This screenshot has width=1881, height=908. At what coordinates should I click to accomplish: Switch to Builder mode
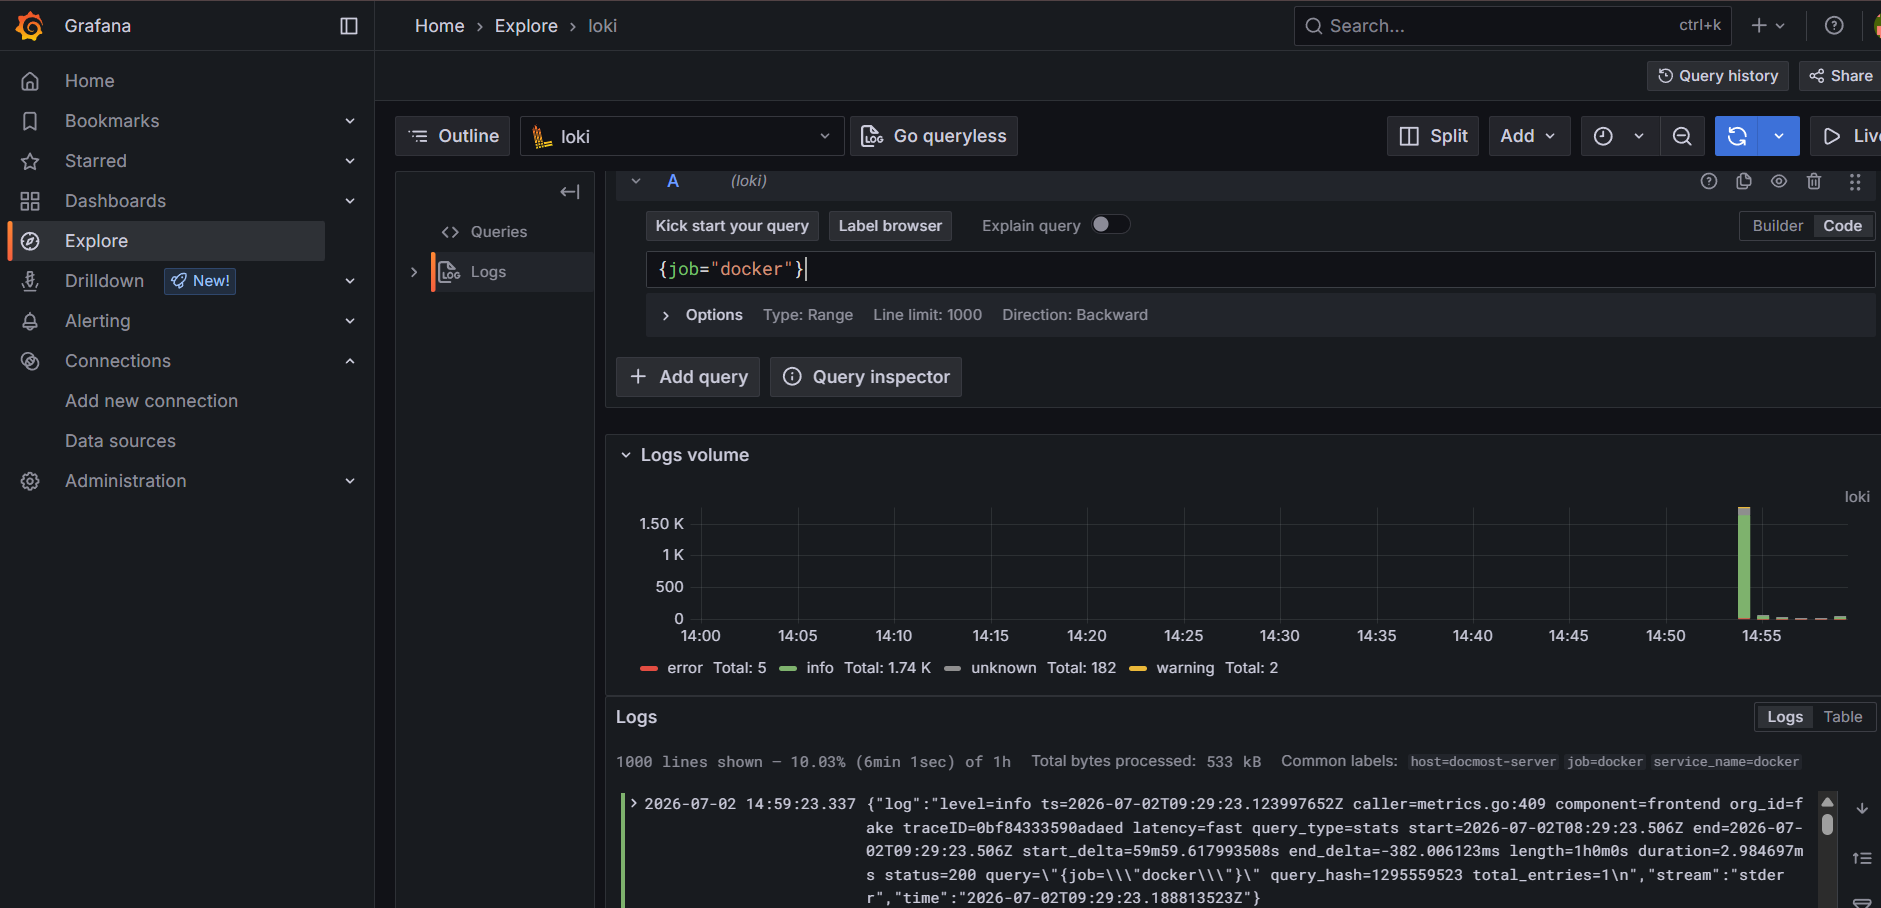[1777, 226]
